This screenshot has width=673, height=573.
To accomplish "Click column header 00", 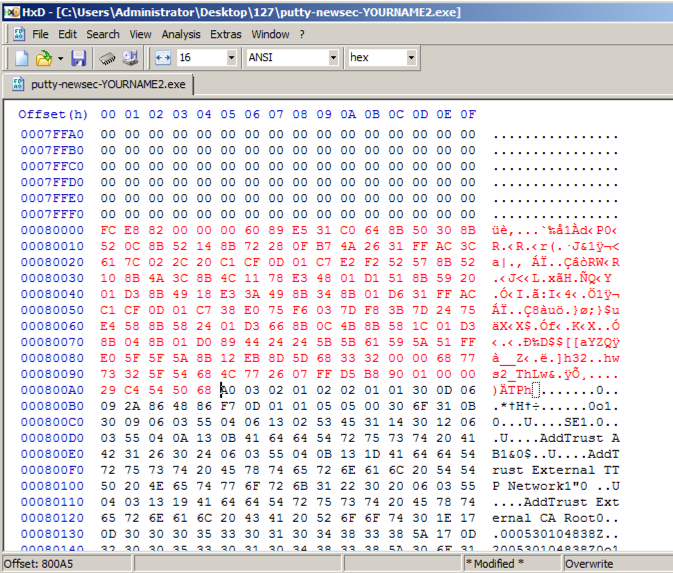I will (x=108, y=115).
